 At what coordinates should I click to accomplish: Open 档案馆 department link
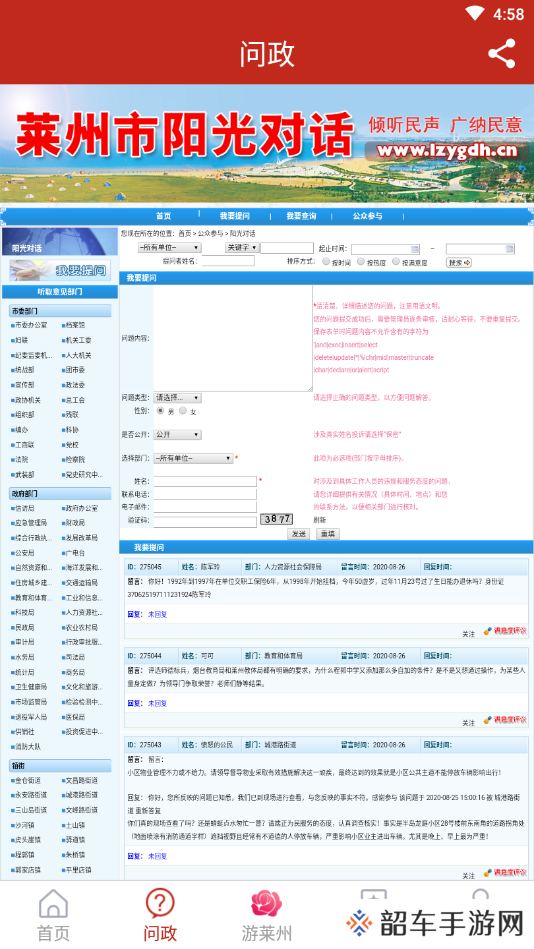click(x=73, y=325)
